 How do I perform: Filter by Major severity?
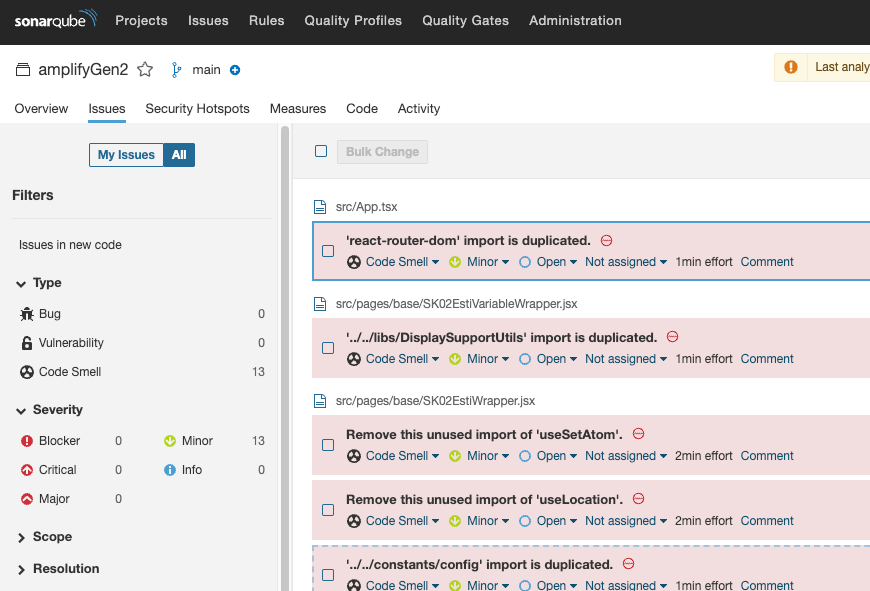[x=70, y=498]
